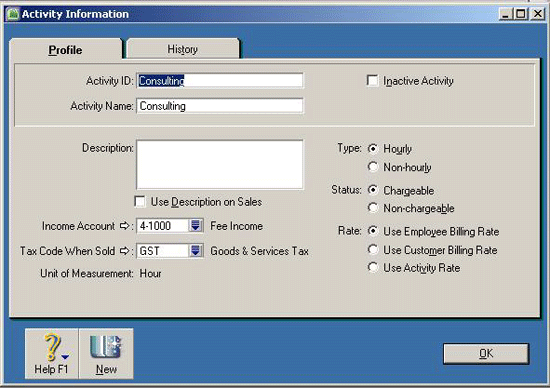
Task: Click in the Description text box
Action: pos(220,165)
